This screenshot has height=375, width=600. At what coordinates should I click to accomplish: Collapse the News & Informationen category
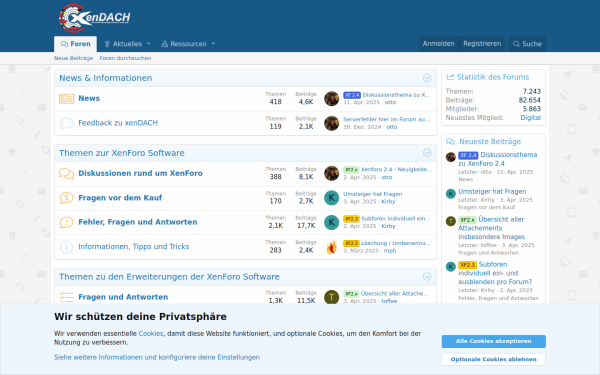(x=427, y=78)
